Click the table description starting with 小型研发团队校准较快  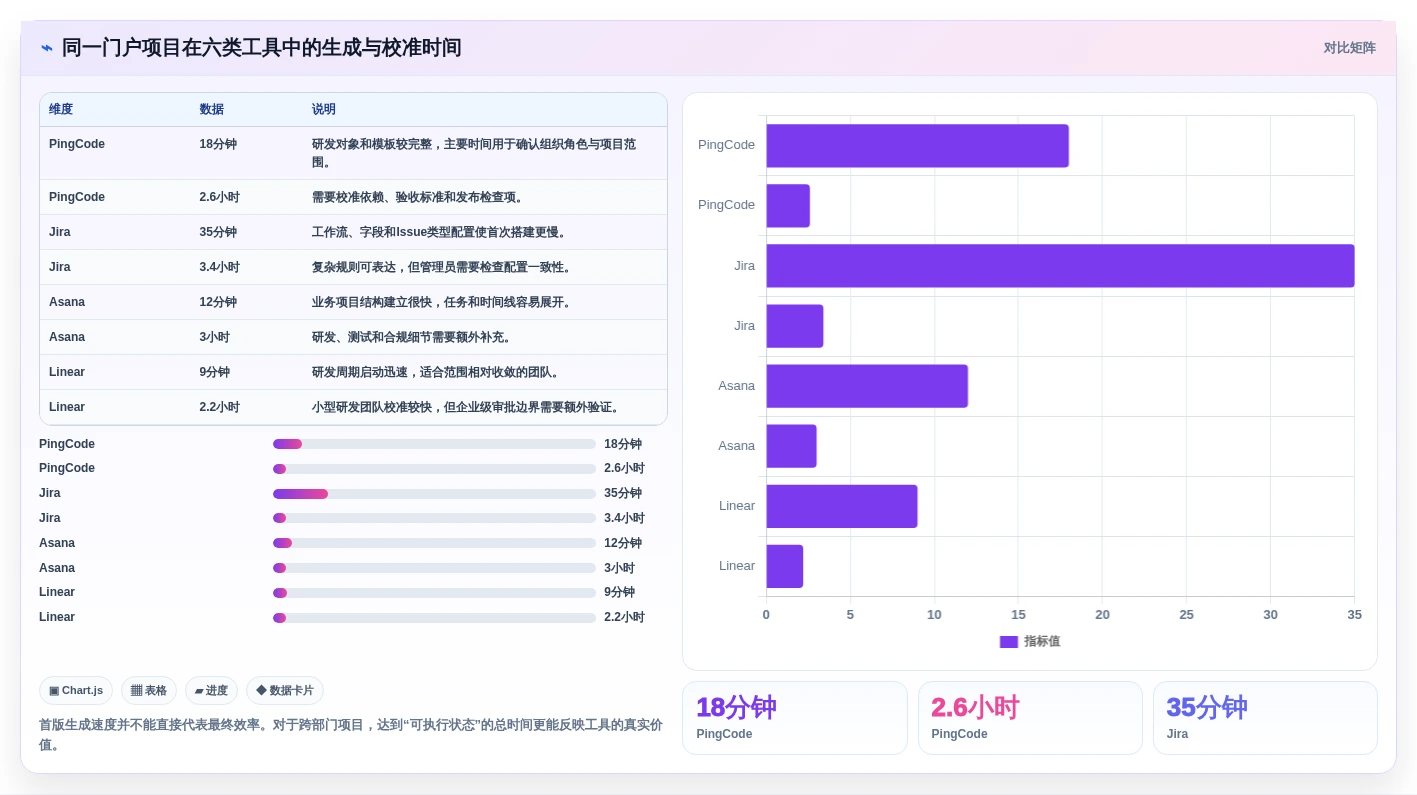pyautogui.click(x=467, y=407)
